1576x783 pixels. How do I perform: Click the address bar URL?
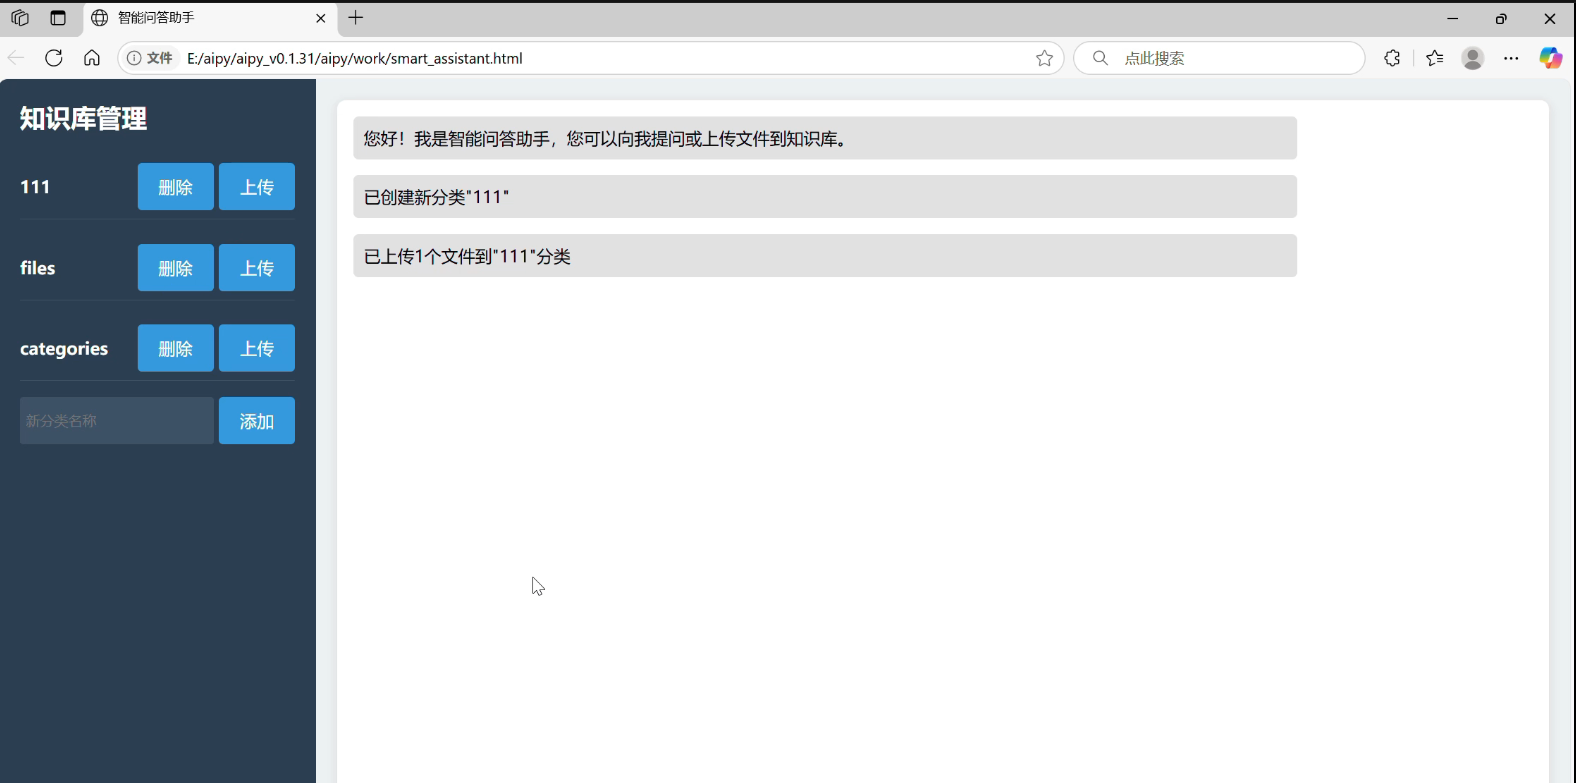coord(355,58)
